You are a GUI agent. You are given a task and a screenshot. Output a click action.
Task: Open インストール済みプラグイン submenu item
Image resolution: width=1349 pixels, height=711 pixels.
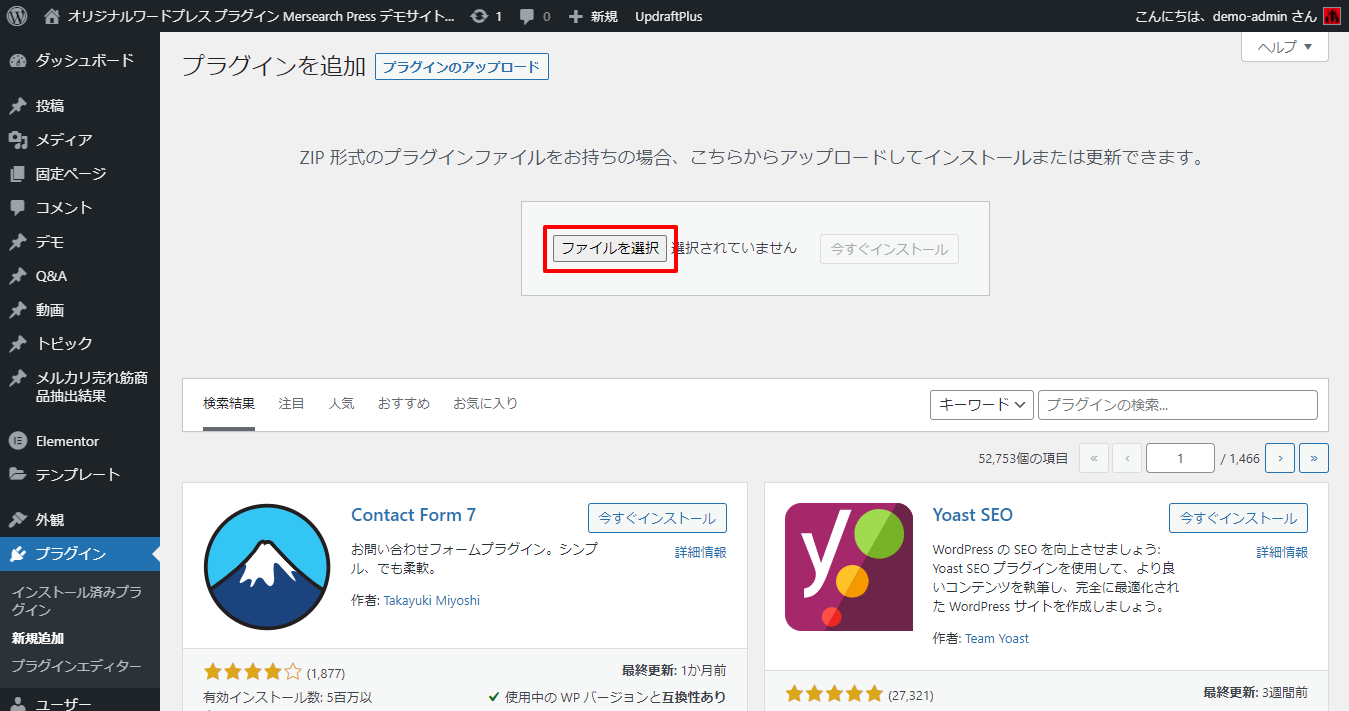point(77,601)
